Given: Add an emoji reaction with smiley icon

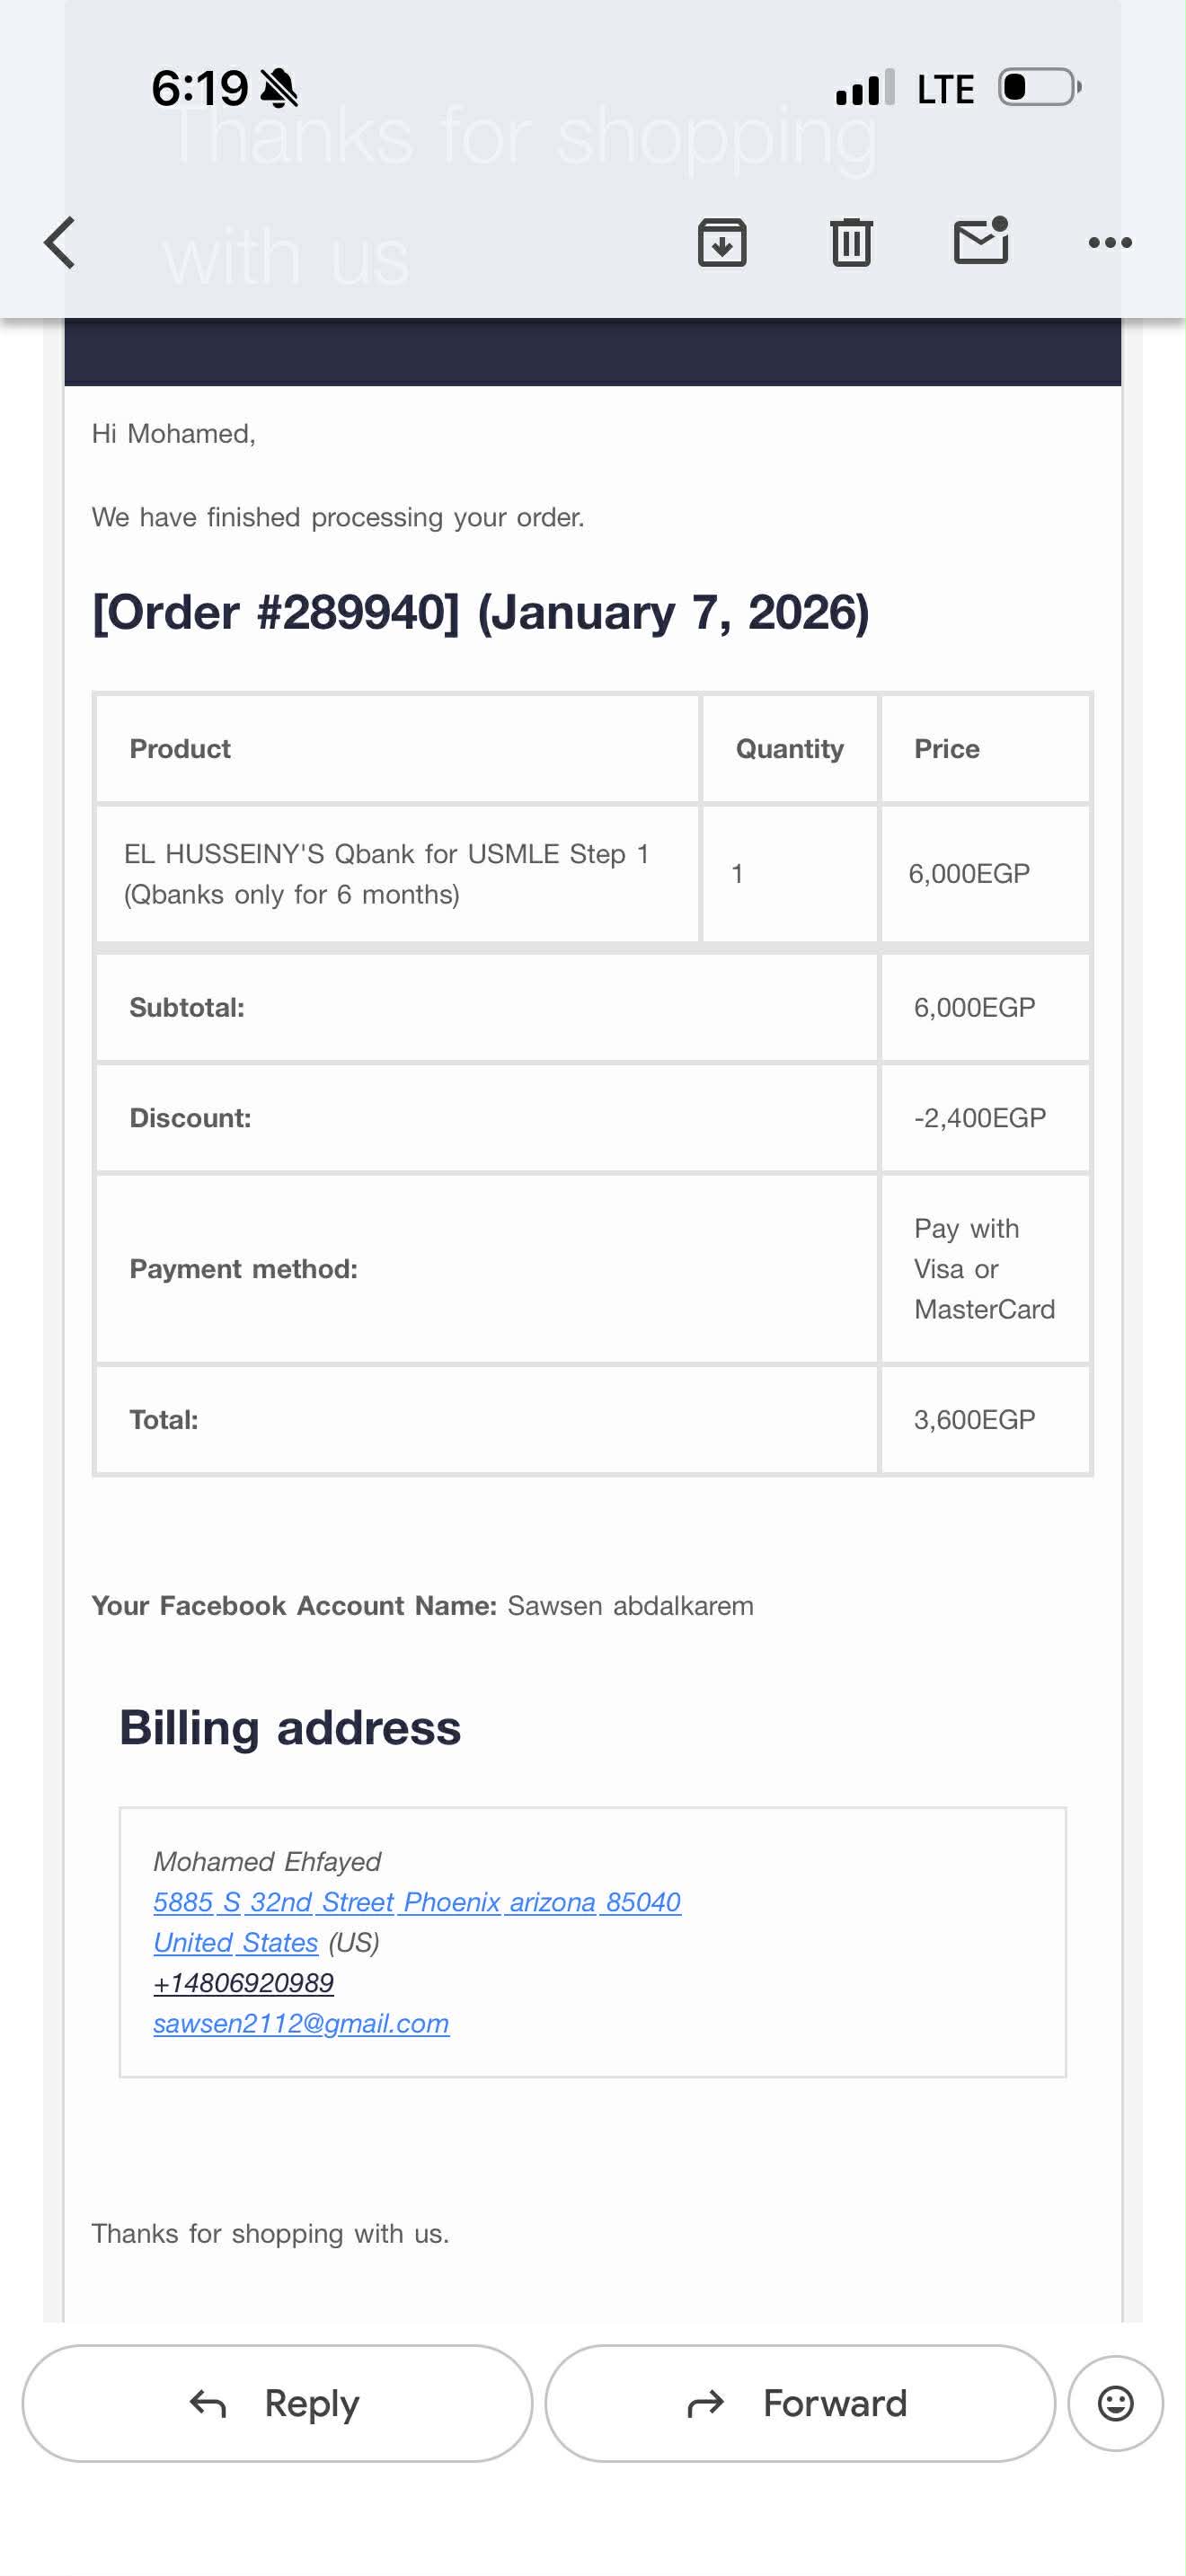Looking at the screenshot, I should coord(1115,2403).
